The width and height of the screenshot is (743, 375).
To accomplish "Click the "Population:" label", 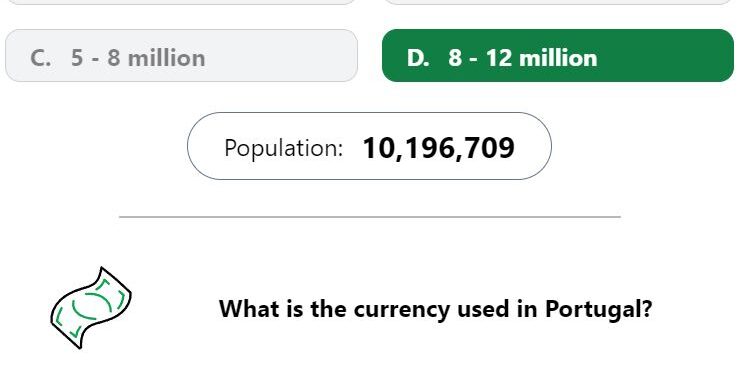I will (283, 148).
